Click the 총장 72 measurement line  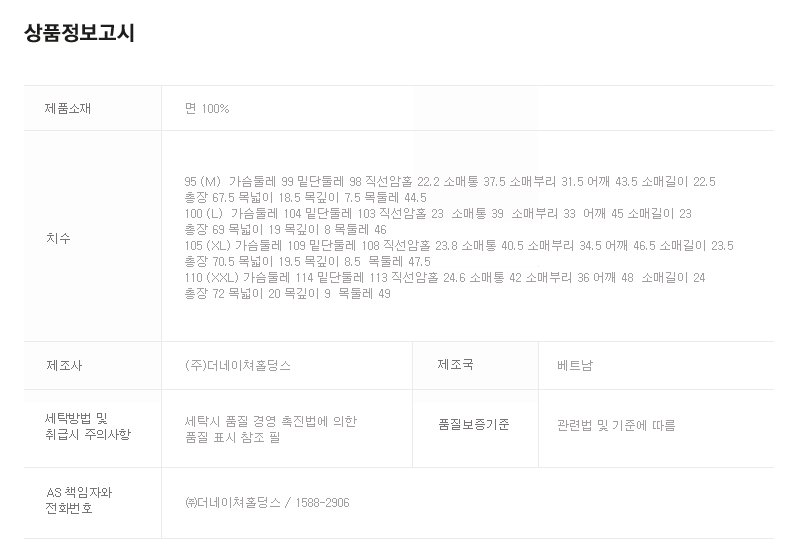tap(288, 294)
